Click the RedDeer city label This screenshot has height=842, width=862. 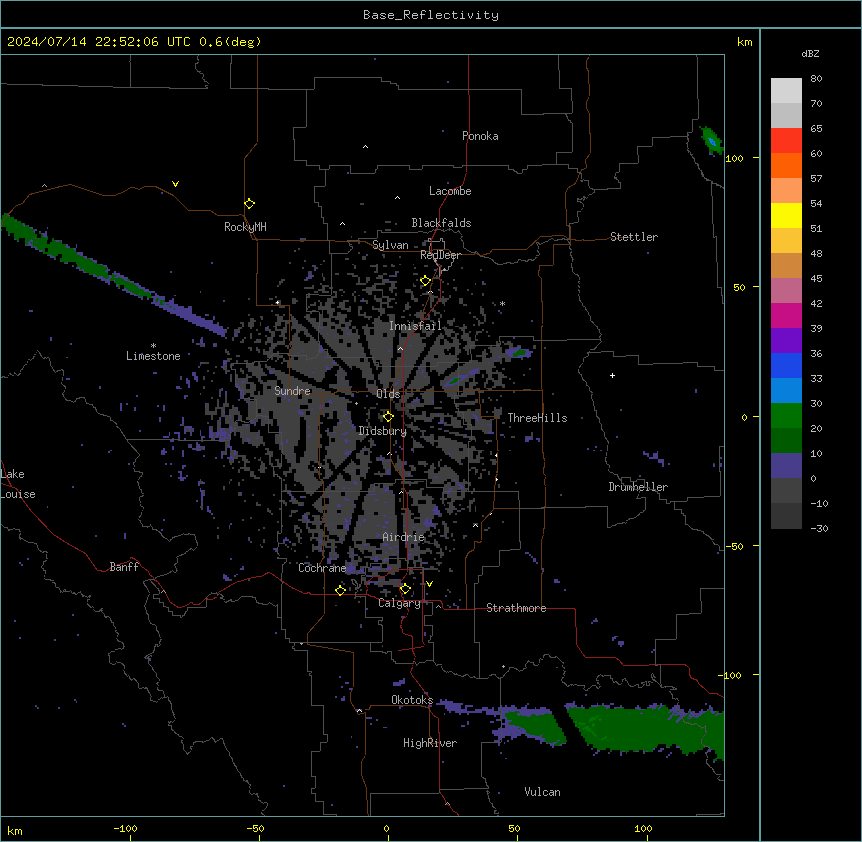[441, 255]
